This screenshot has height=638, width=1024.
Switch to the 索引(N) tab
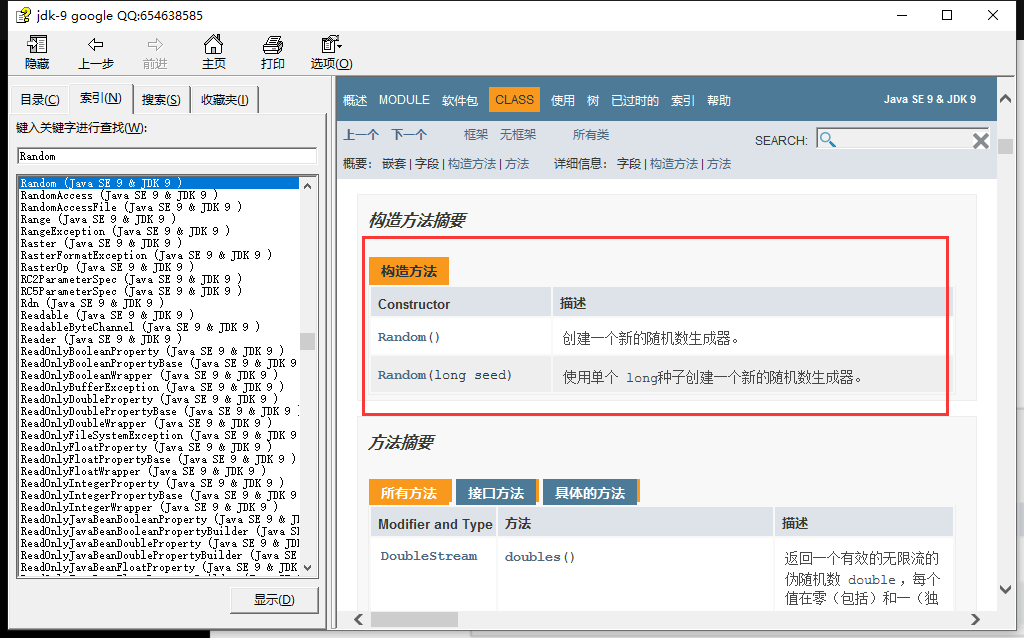pyautogui.click(x=101, y=98)
